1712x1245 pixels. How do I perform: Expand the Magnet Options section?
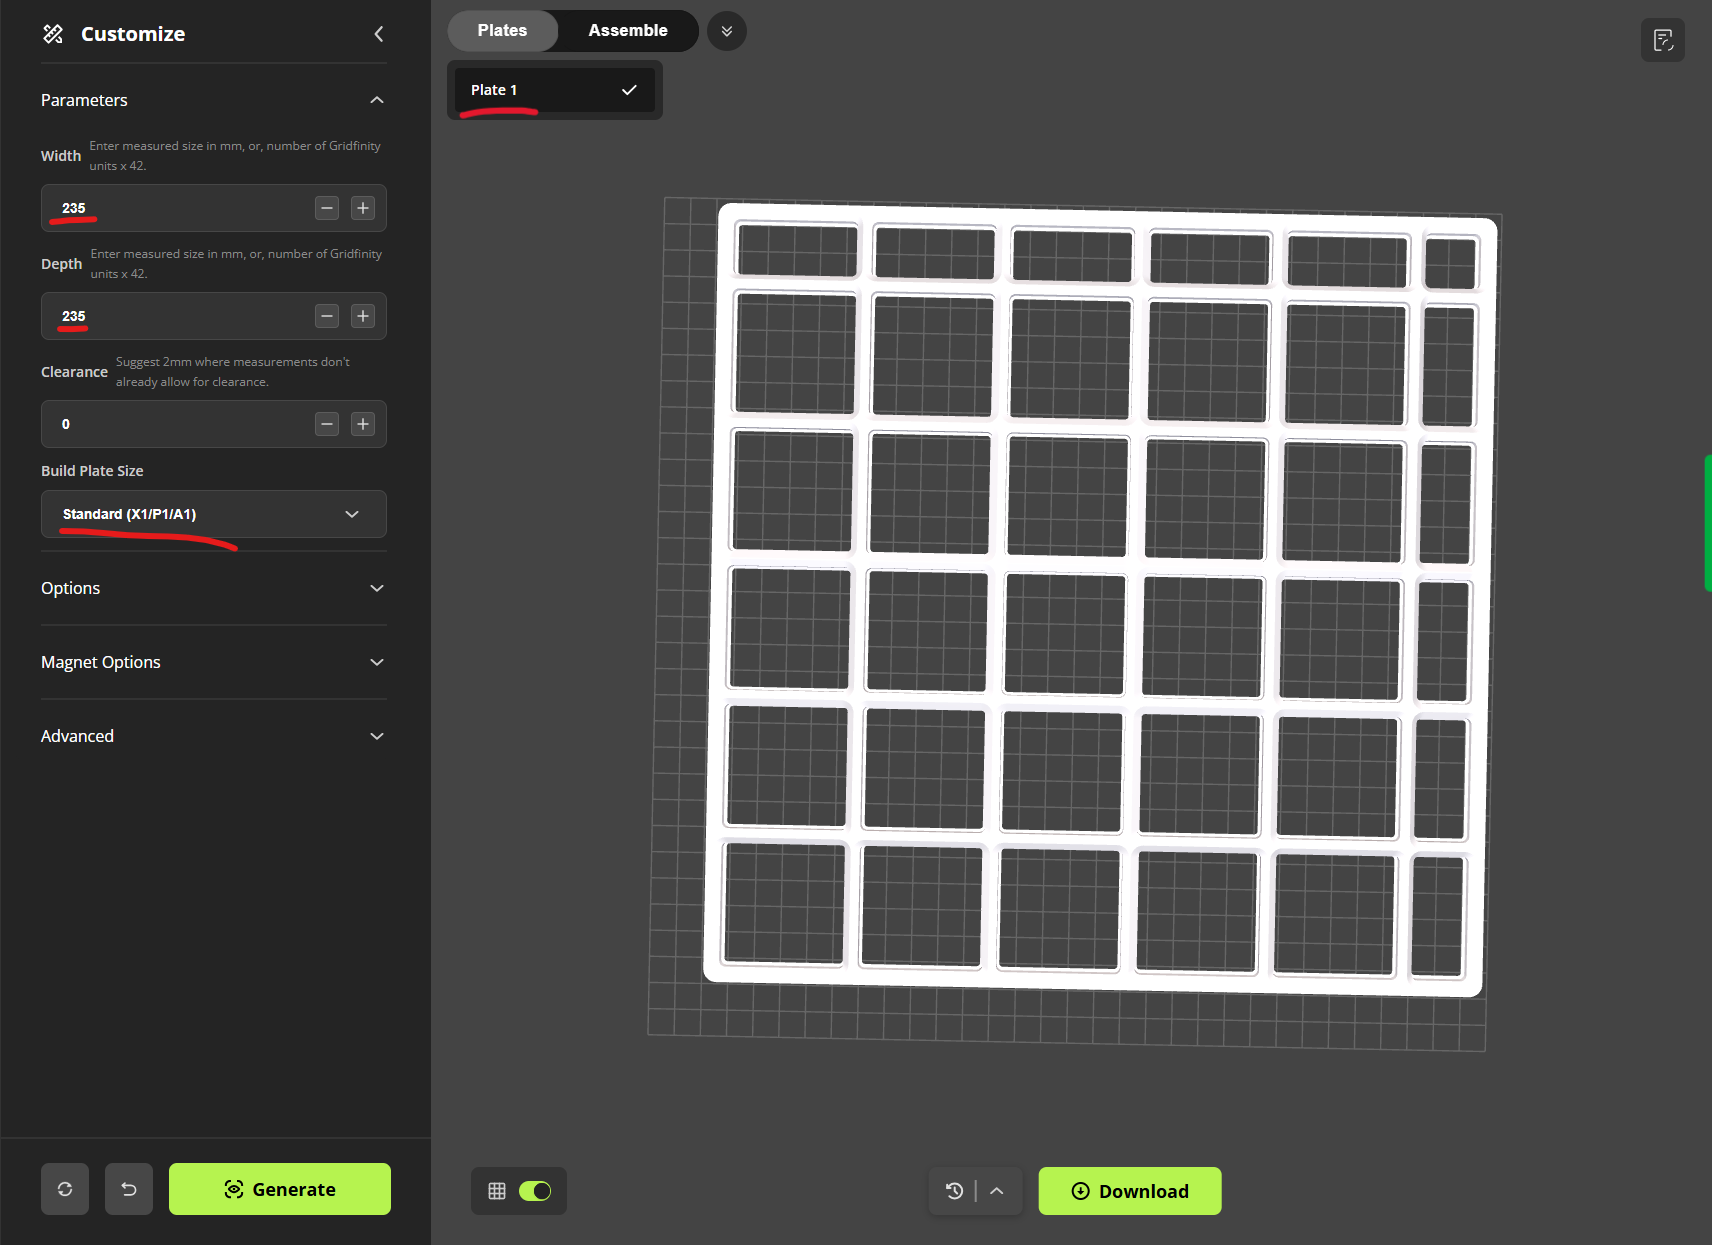(x=214, y=662)
